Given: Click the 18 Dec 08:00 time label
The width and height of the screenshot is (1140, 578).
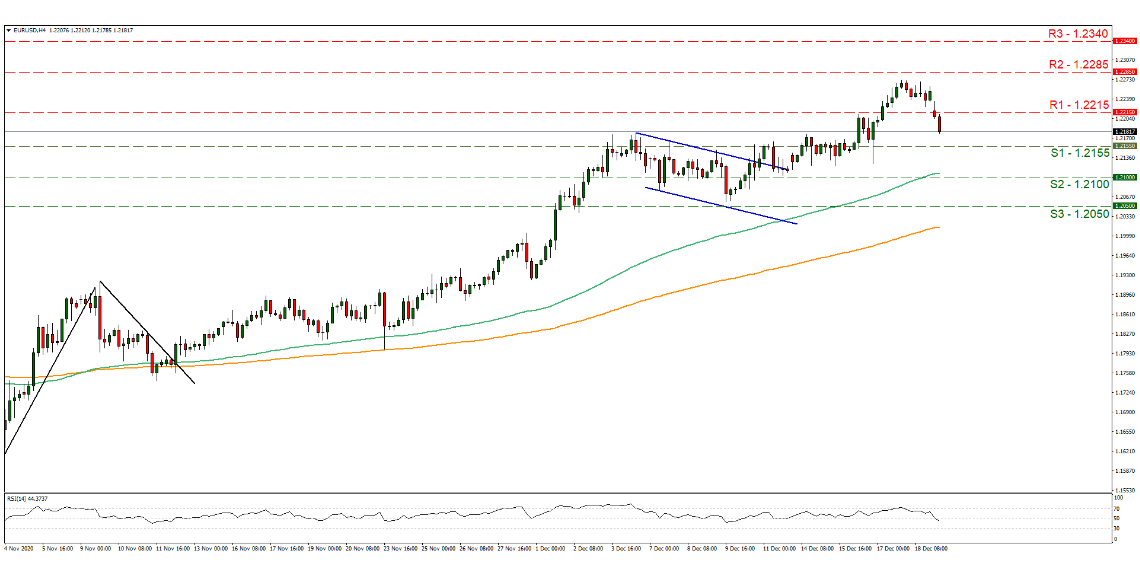Looking at the screenshot, I should [932, 550].
